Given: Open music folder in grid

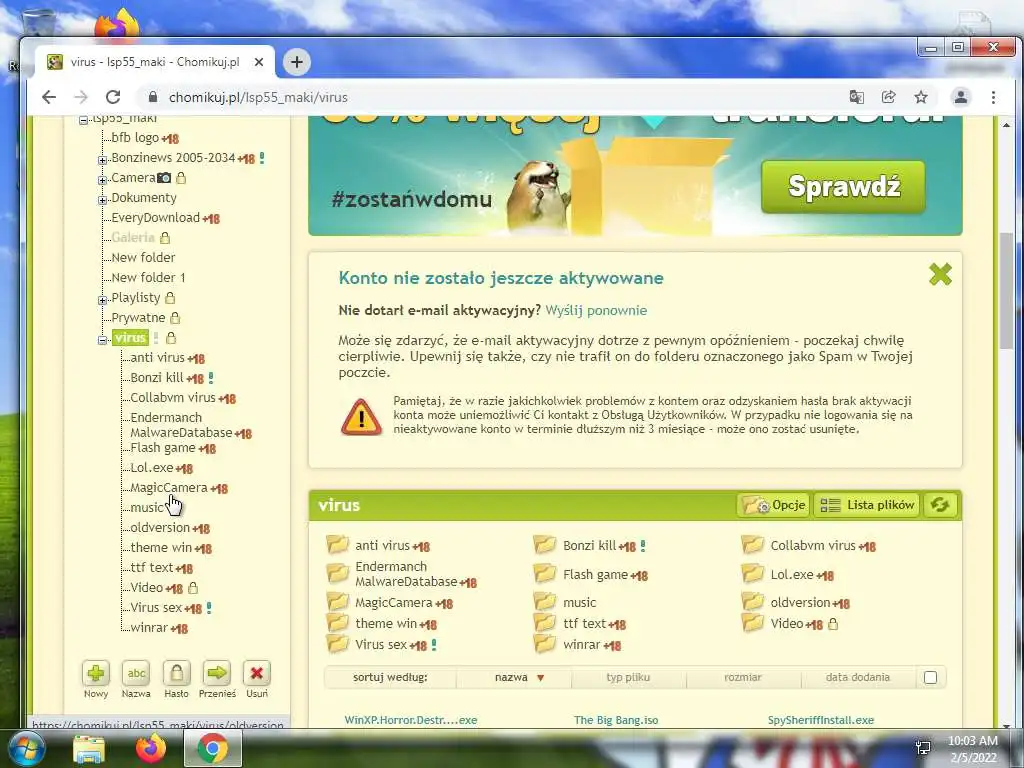Looking at the screenshot, I should (579, 602).
